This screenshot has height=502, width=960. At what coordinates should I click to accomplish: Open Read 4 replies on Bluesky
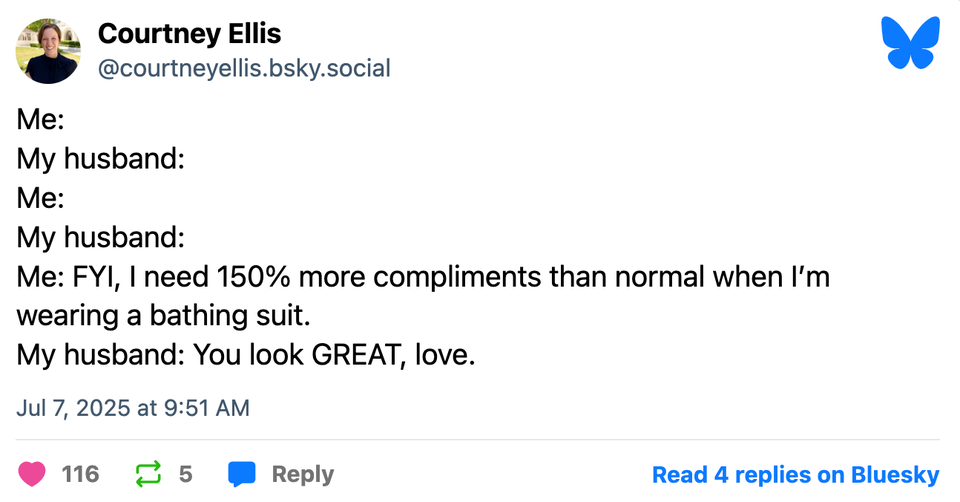795,474
